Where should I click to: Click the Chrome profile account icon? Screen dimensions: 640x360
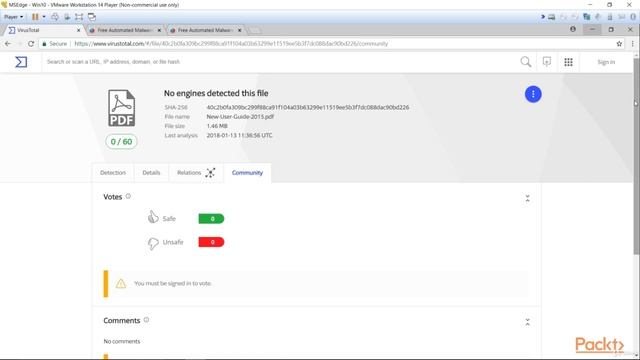coord(573,29)
